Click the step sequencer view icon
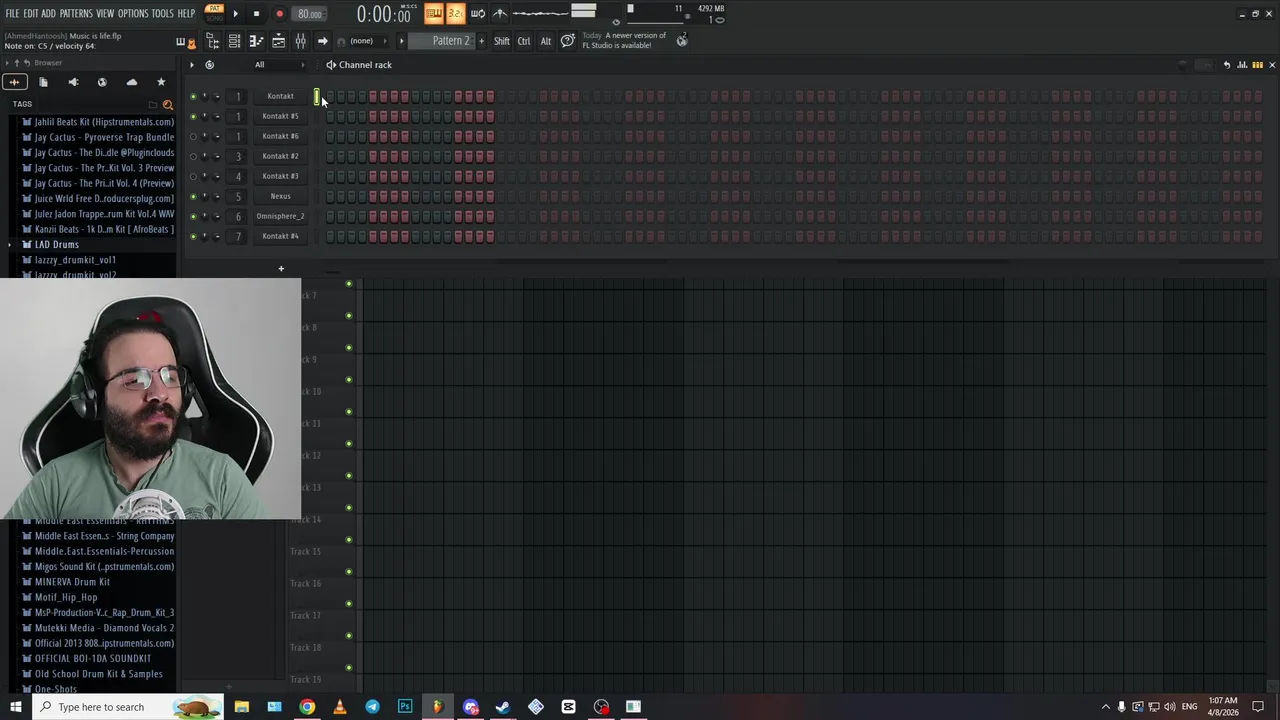Viewport: 1280px width, 720px height. [1257, 65]
